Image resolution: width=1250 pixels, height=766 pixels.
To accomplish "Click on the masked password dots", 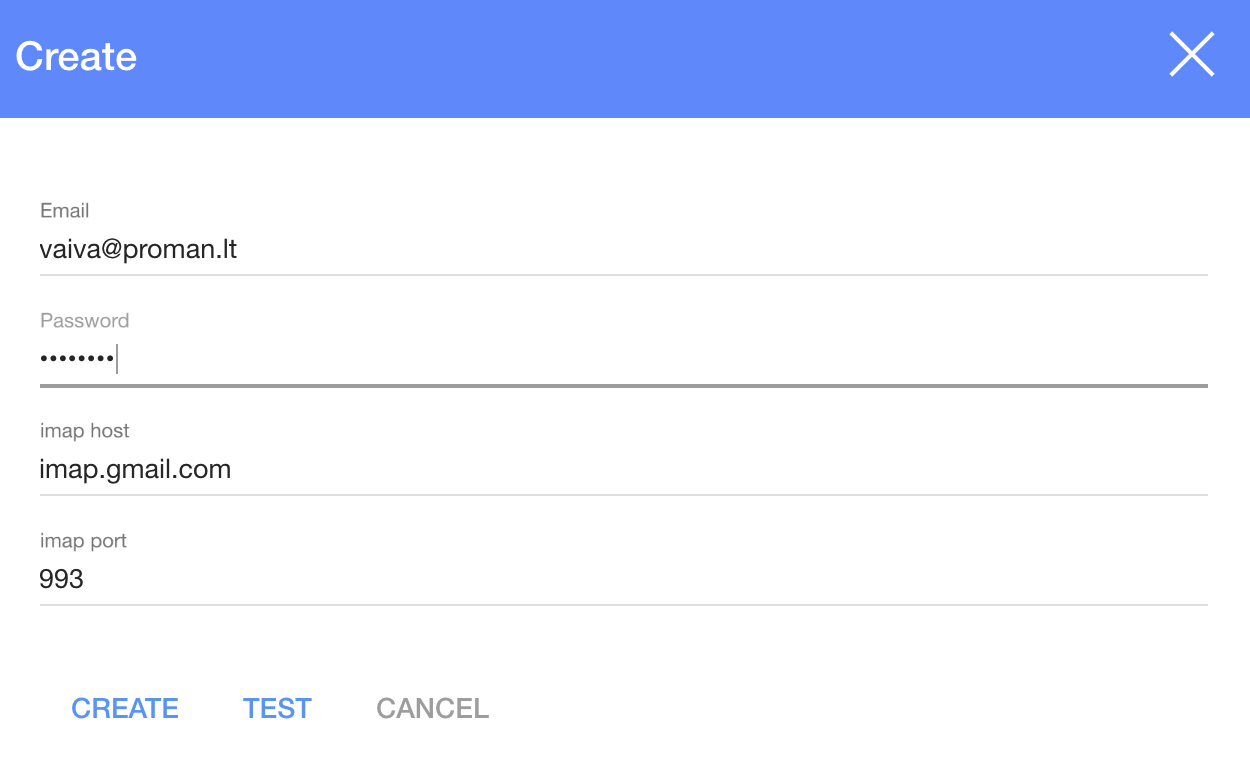I will click(77, 359).
